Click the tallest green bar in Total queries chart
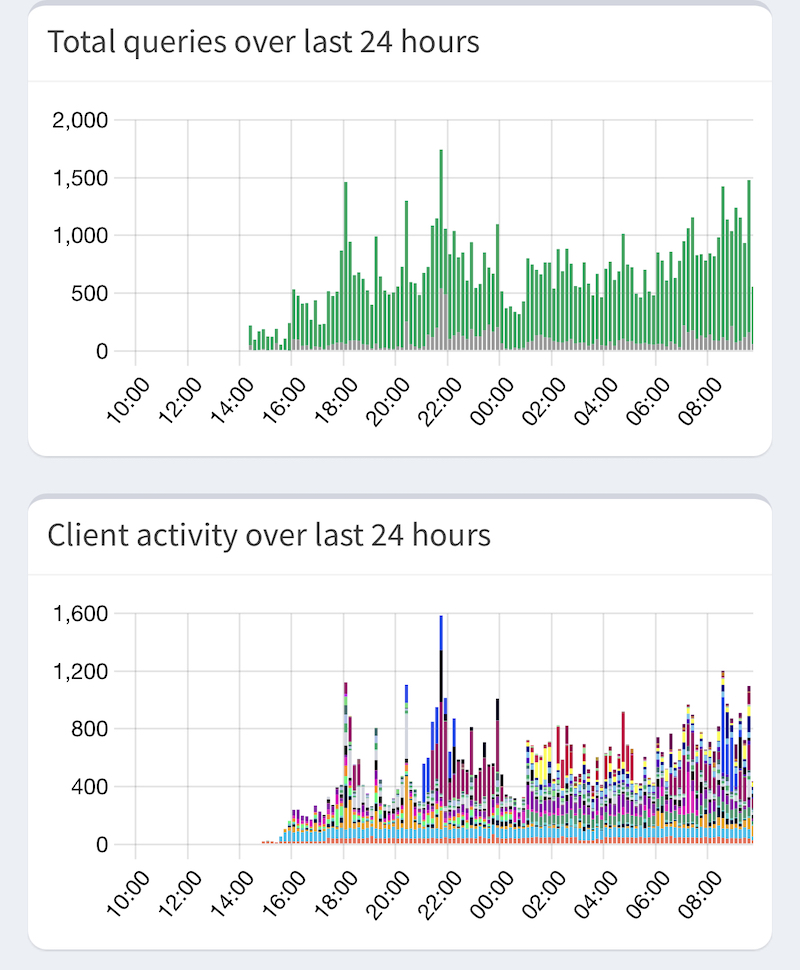The image size is (800, 970). click(x=441, y=250)
